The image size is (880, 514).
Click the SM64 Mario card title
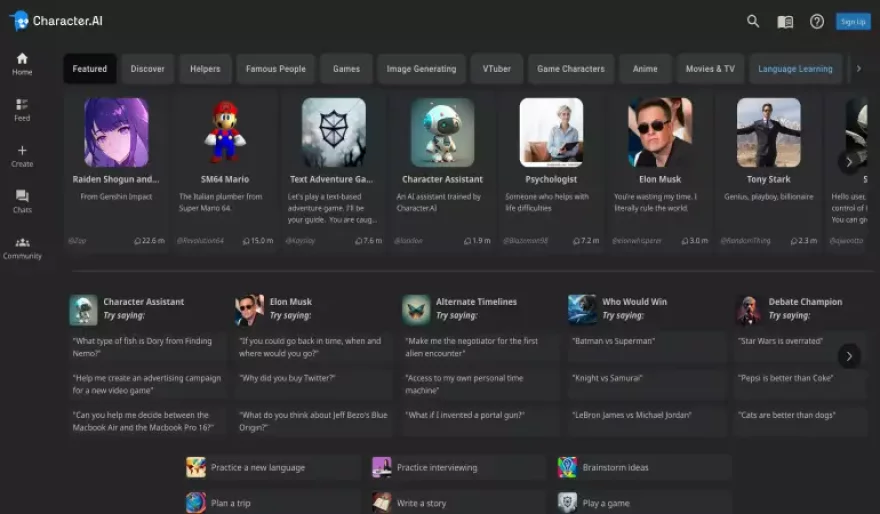click(225, 180)
